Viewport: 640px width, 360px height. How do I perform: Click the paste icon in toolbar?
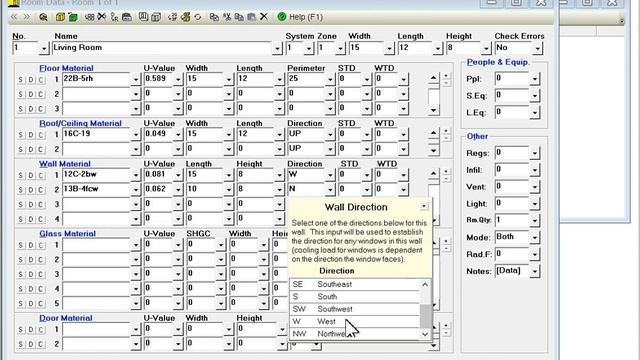click(x=239, y=17)
